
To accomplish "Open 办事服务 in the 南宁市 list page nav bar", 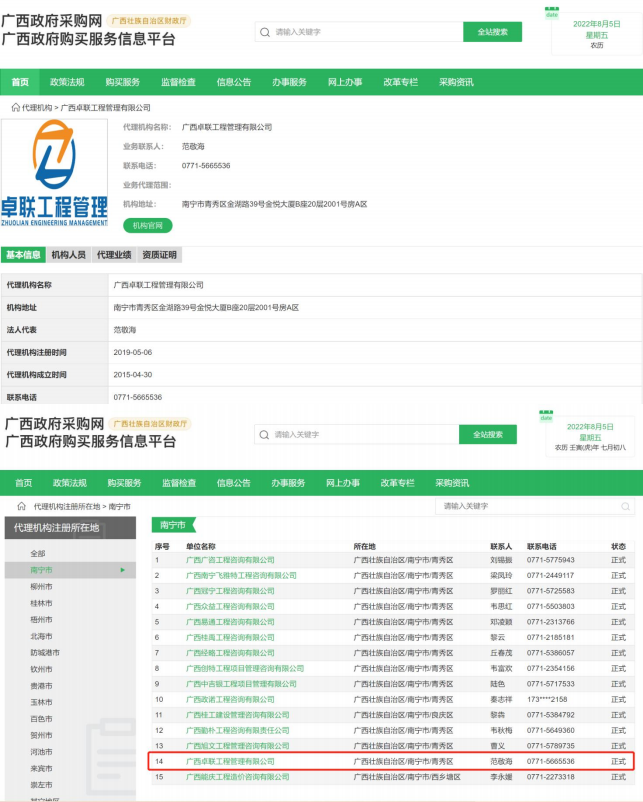I will [x=288, y=483].
